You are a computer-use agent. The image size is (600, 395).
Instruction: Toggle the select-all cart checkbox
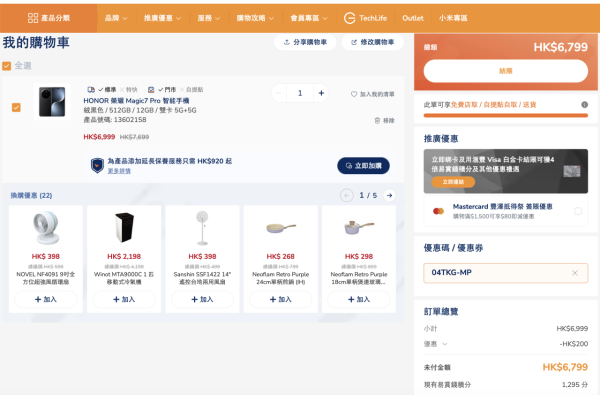coord(7,66)
